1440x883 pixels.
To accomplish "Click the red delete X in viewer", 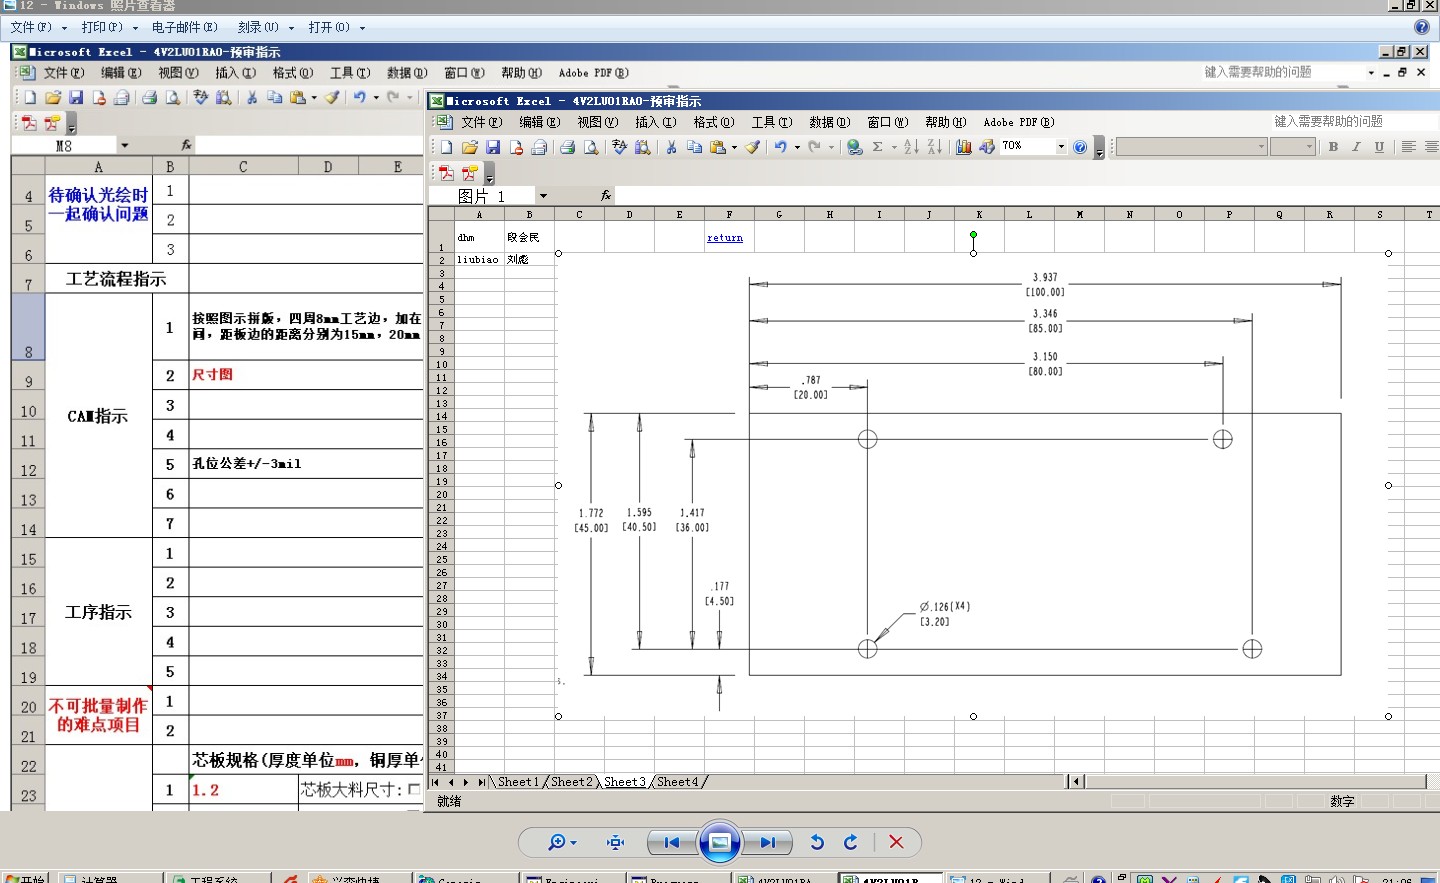I will click(x=896, y=842).
